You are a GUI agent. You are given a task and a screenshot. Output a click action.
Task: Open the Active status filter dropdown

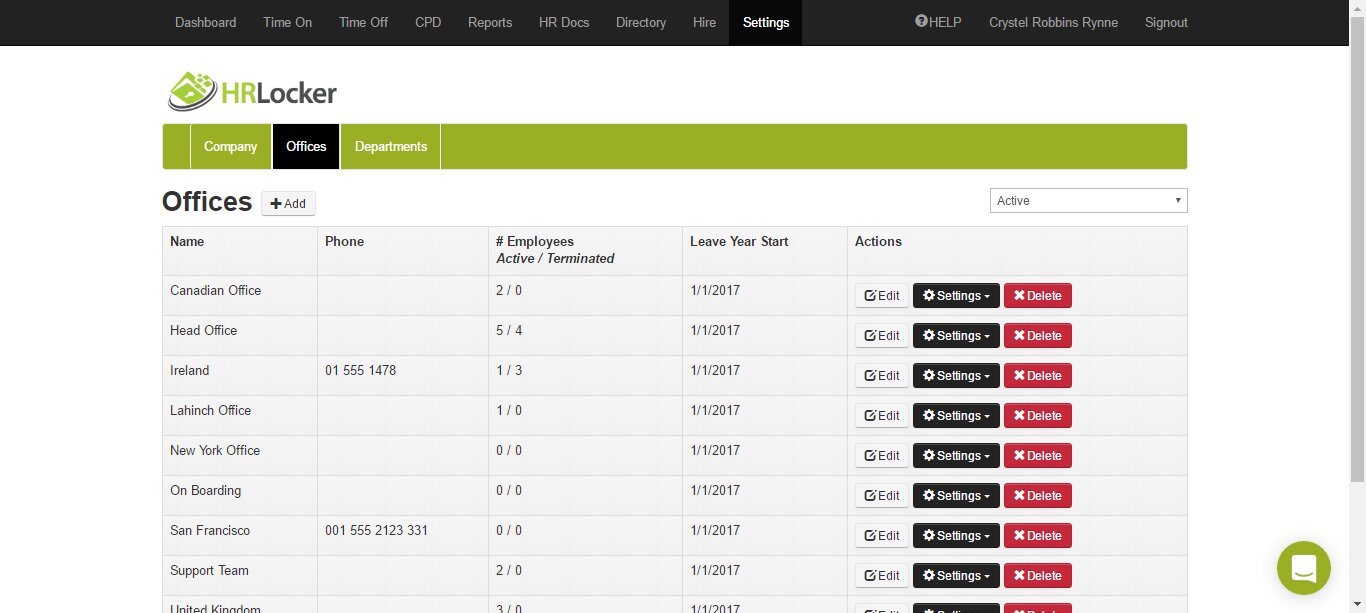[1088, 201]
